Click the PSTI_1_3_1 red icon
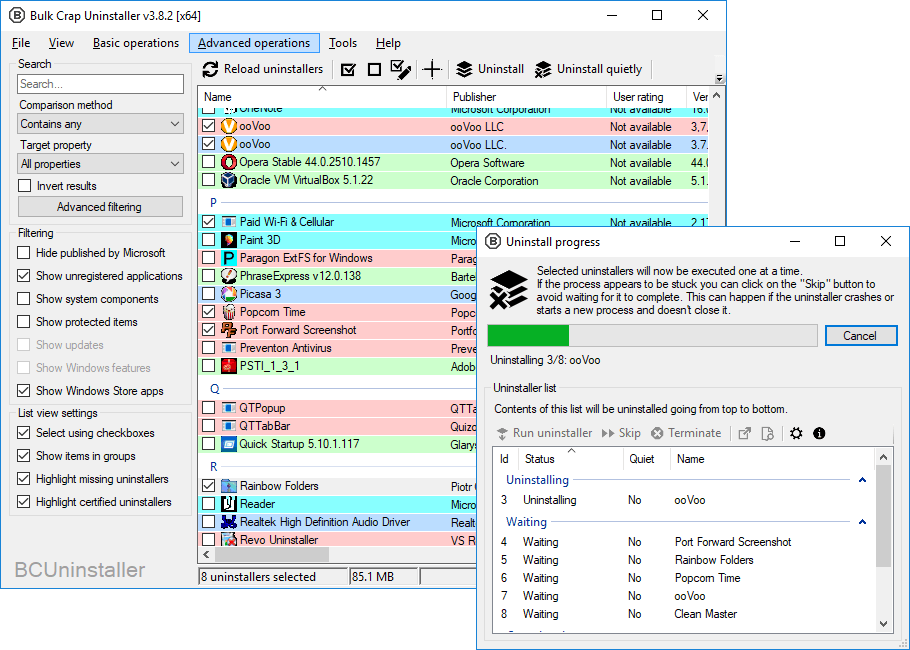This screenshot has width=910, height=650. point(229,366)
